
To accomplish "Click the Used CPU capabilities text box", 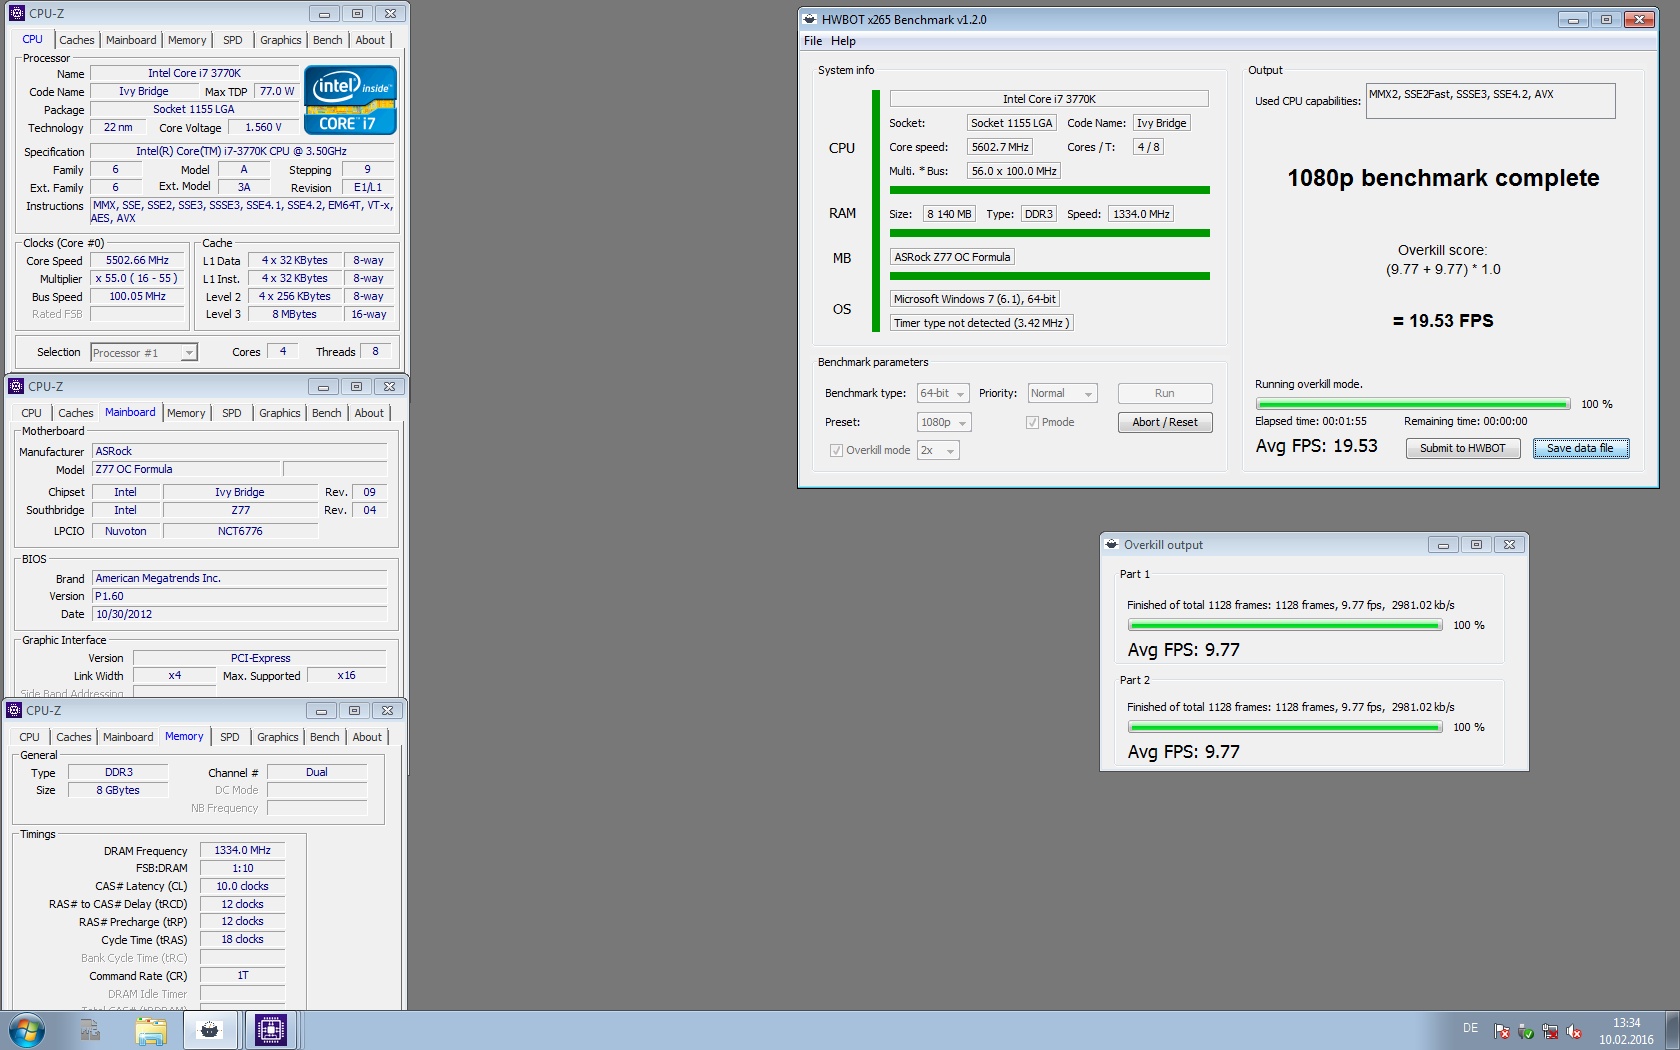I will [1490, 101].
